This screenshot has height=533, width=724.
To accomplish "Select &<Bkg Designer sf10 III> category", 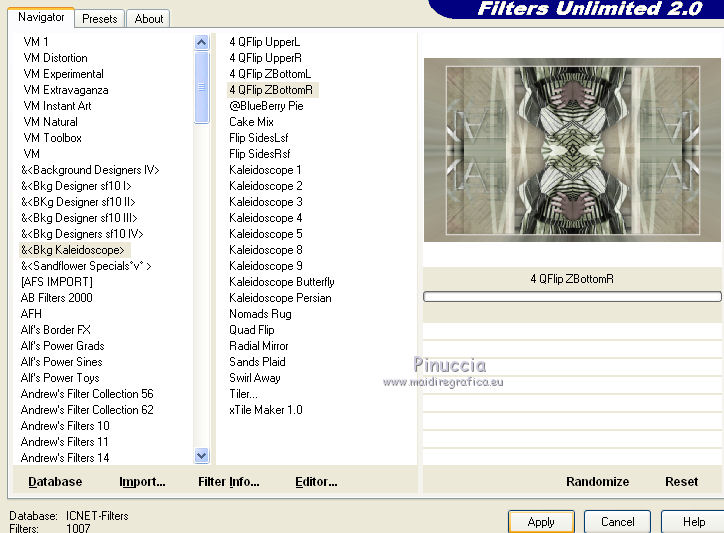I will [x=79, y=218].
